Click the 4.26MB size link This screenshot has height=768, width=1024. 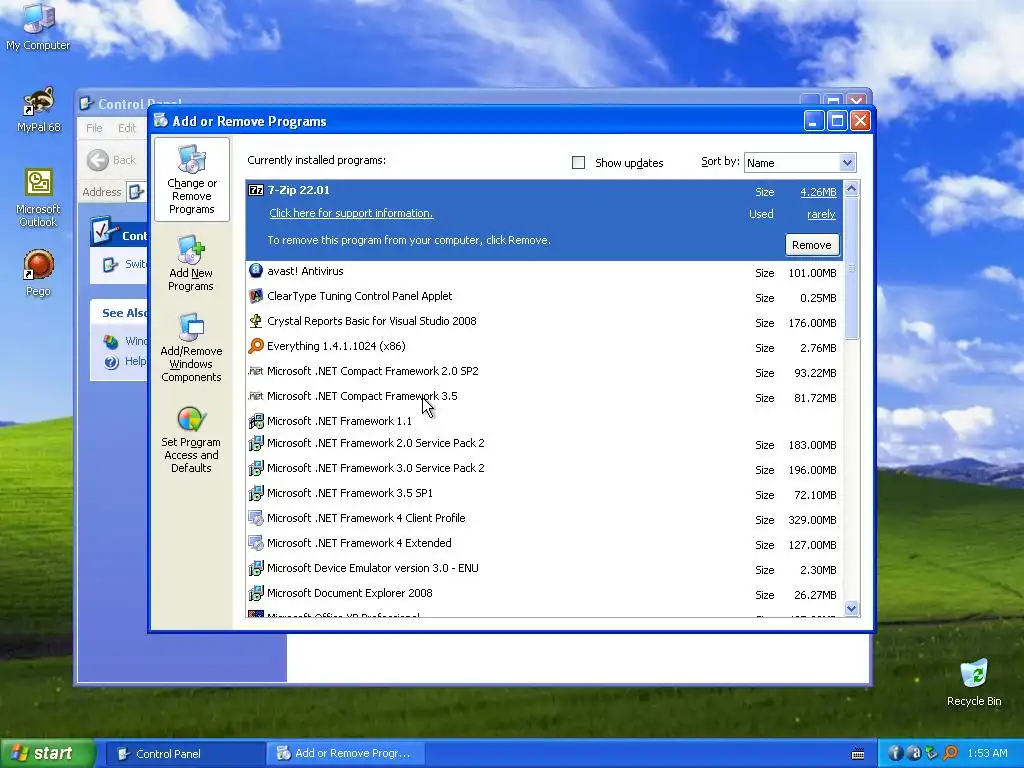[x=818, y=192]
